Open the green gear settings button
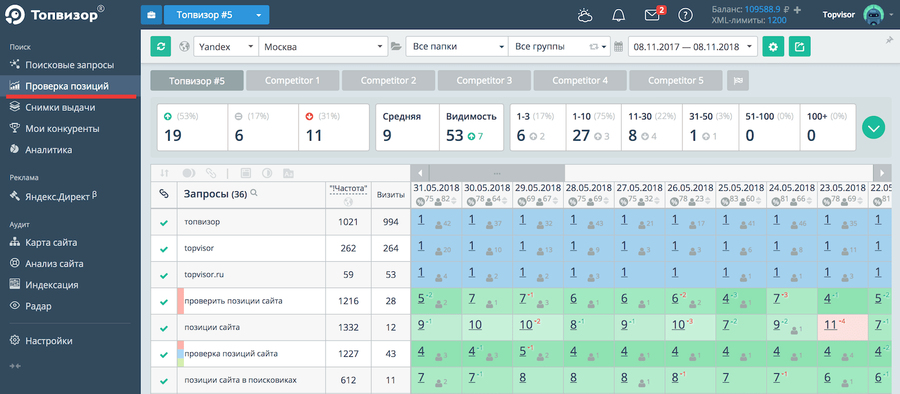The width and height of the screenshot is (900, 394). point(773,47)
